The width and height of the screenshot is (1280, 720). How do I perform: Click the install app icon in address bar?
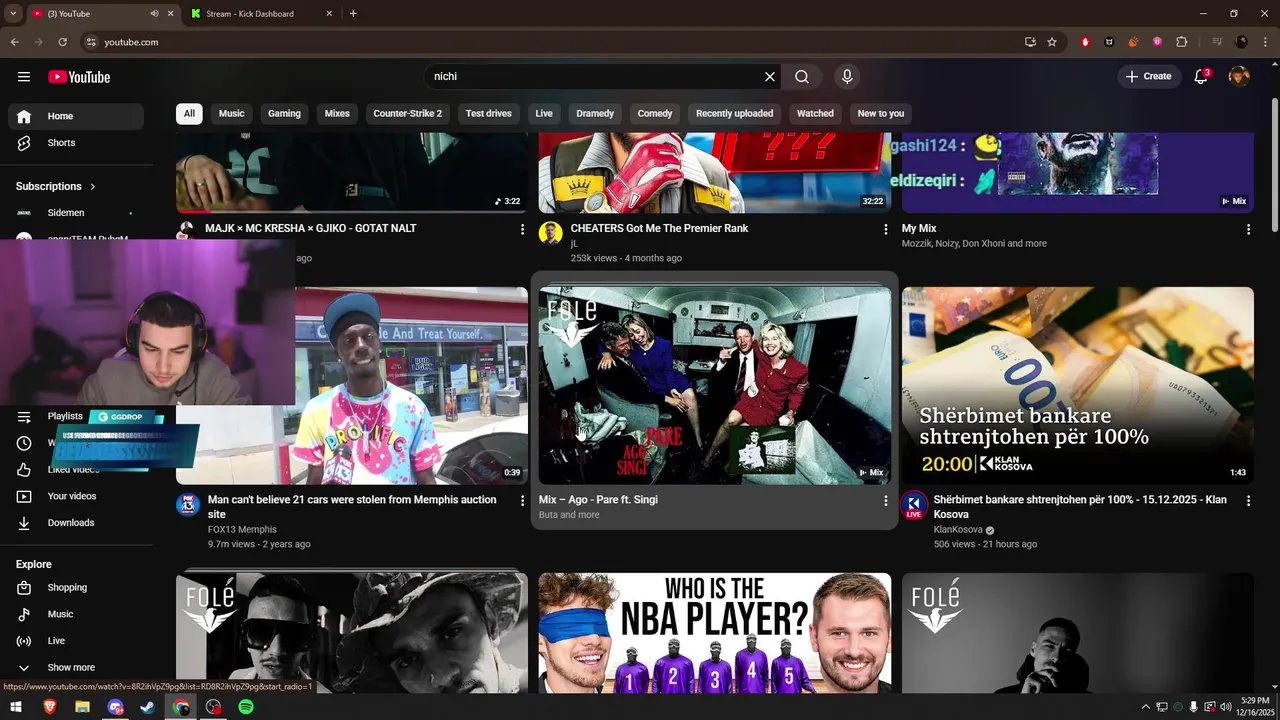click(x=1030, y=42)
